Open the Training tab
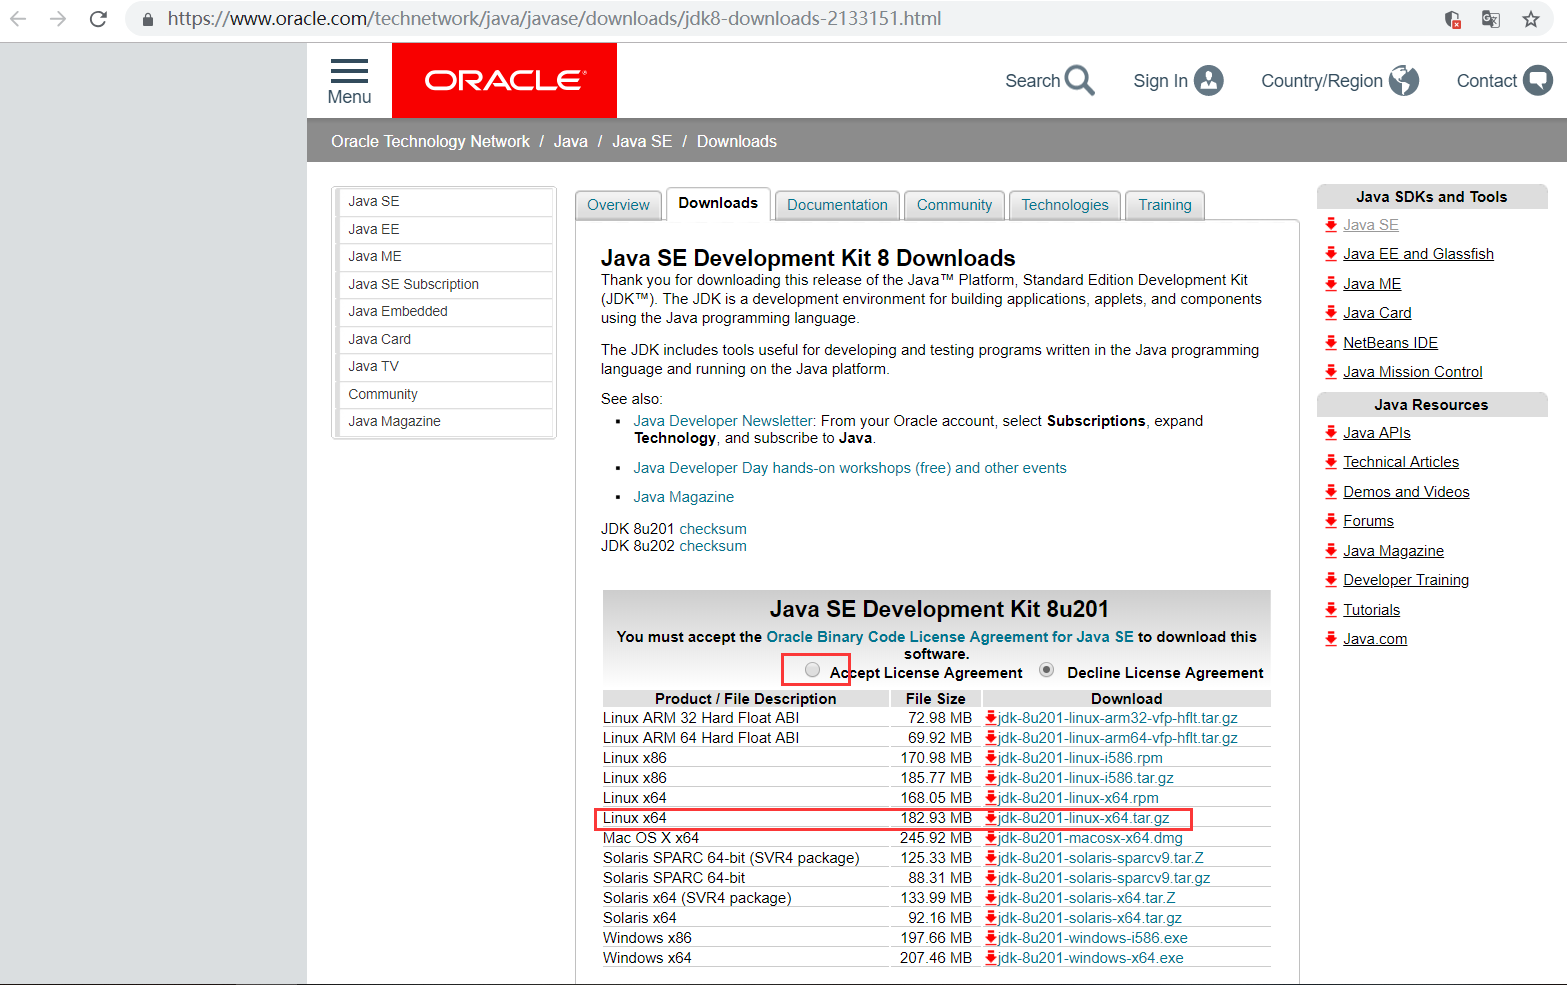 pos(1165,205)
